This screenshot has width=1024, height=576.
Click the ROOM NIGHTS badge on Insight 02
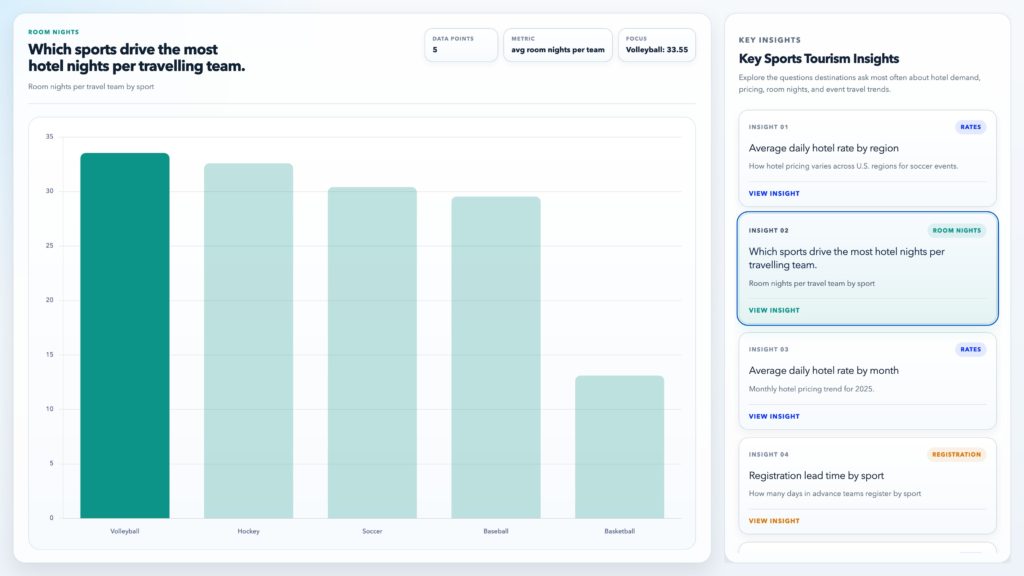(956, 230)
